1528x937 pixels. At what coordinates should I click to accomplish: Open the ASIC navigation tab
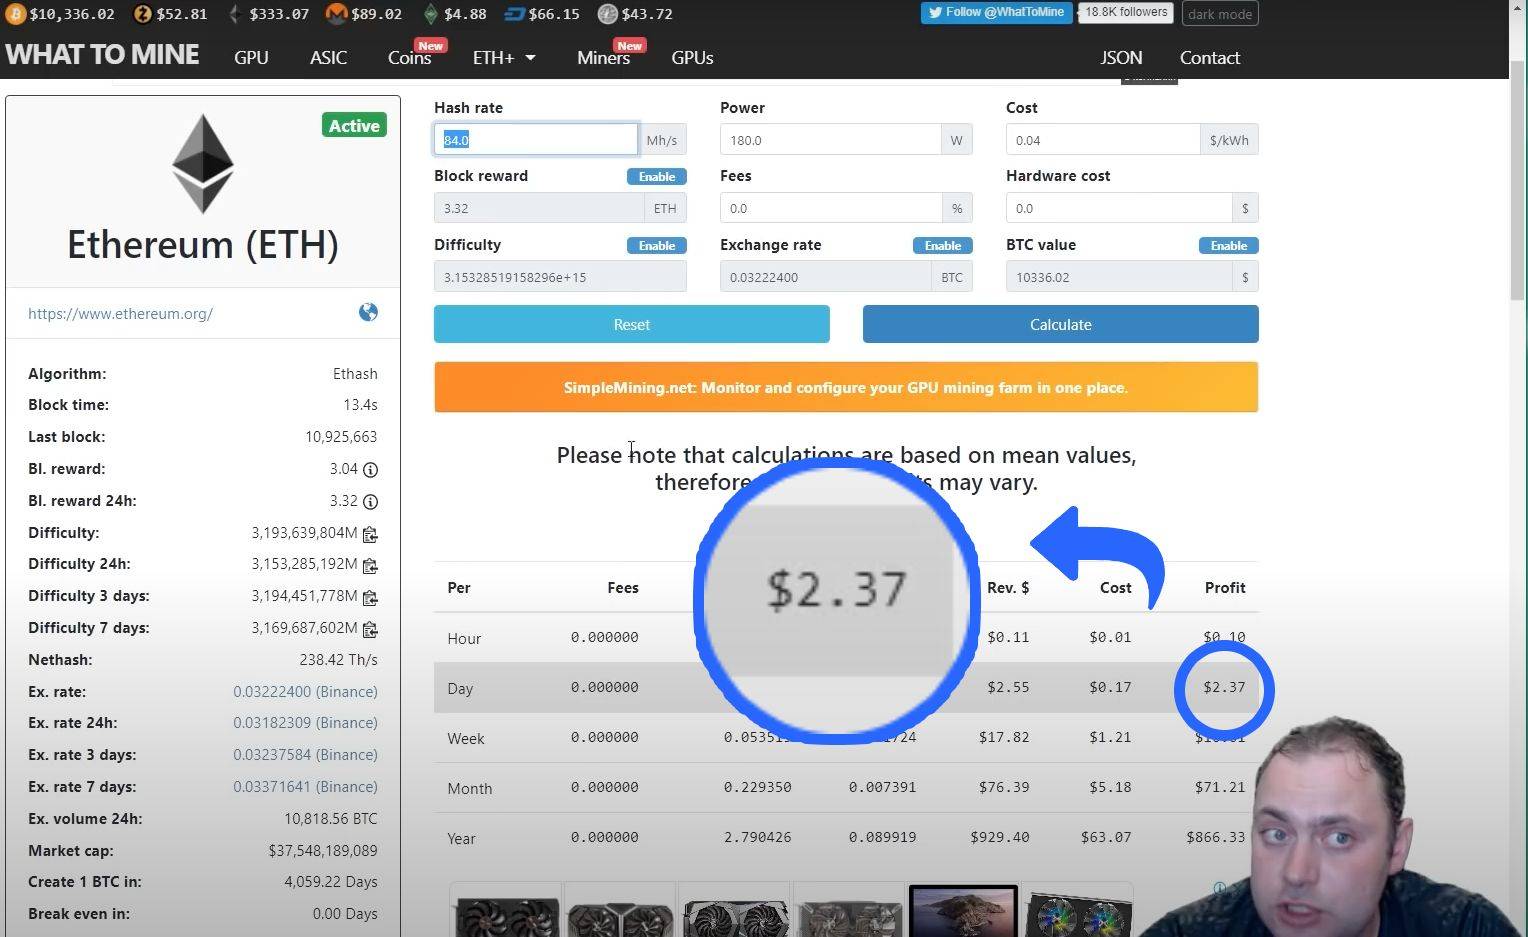[x=328, y=58]
